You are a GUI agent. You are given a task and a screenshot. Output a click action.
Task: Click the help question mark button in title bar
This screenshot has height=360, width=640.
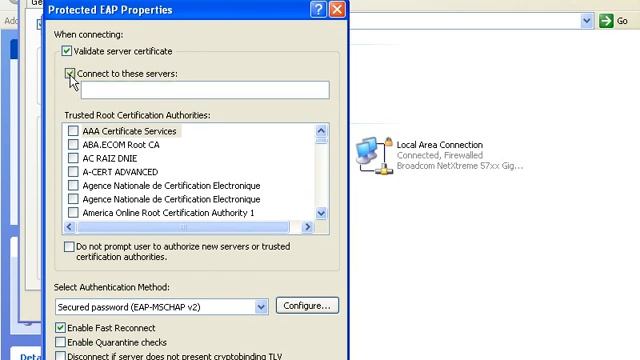coord(318,9)
